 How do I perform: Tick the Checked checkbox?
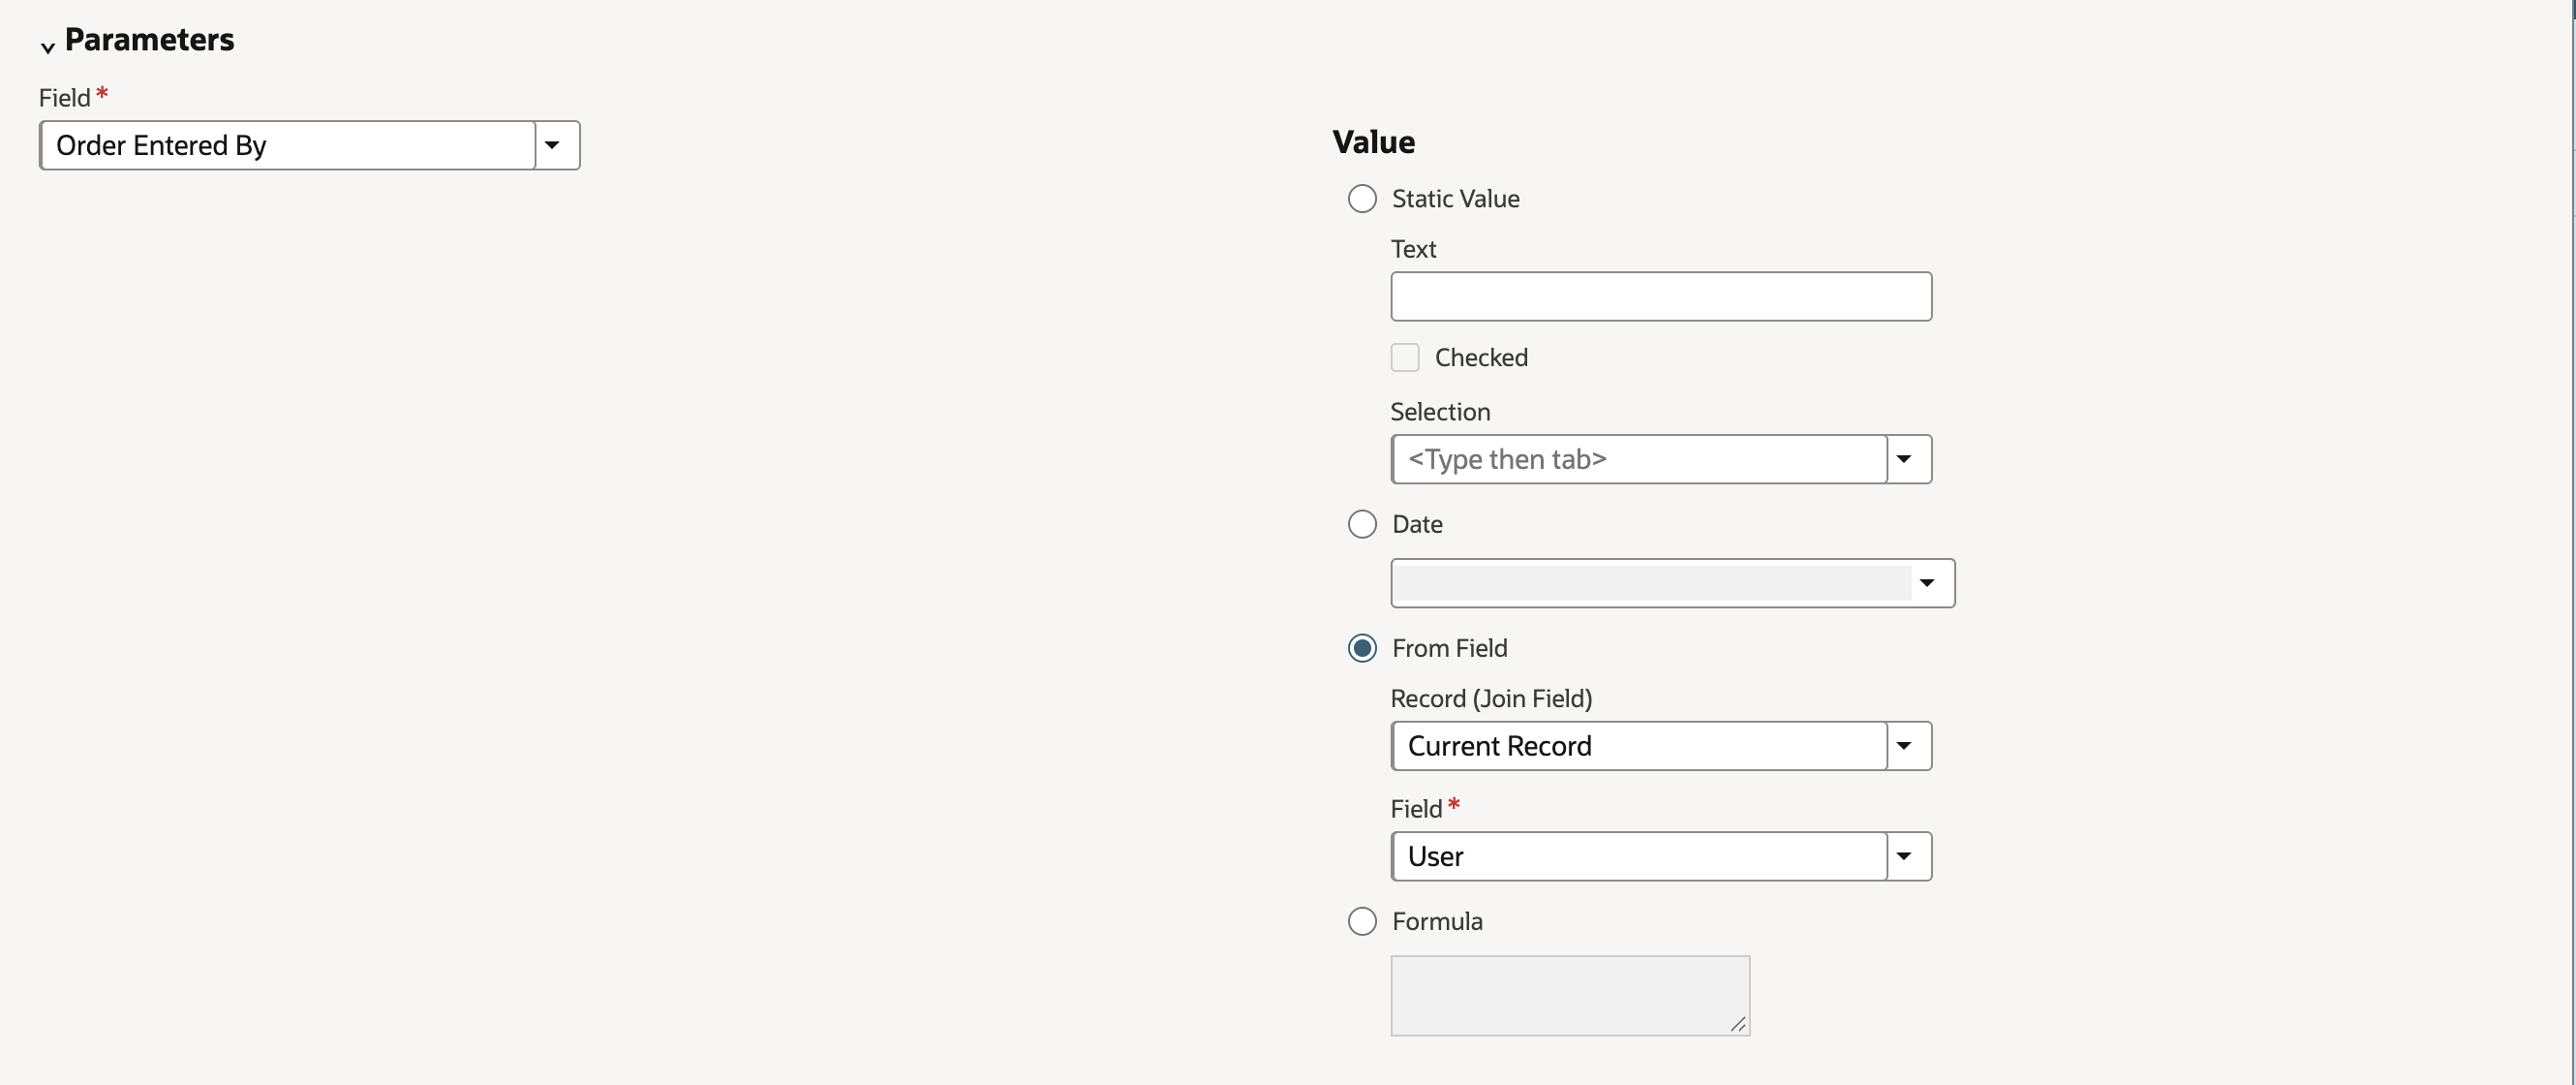click(1405, 357)
